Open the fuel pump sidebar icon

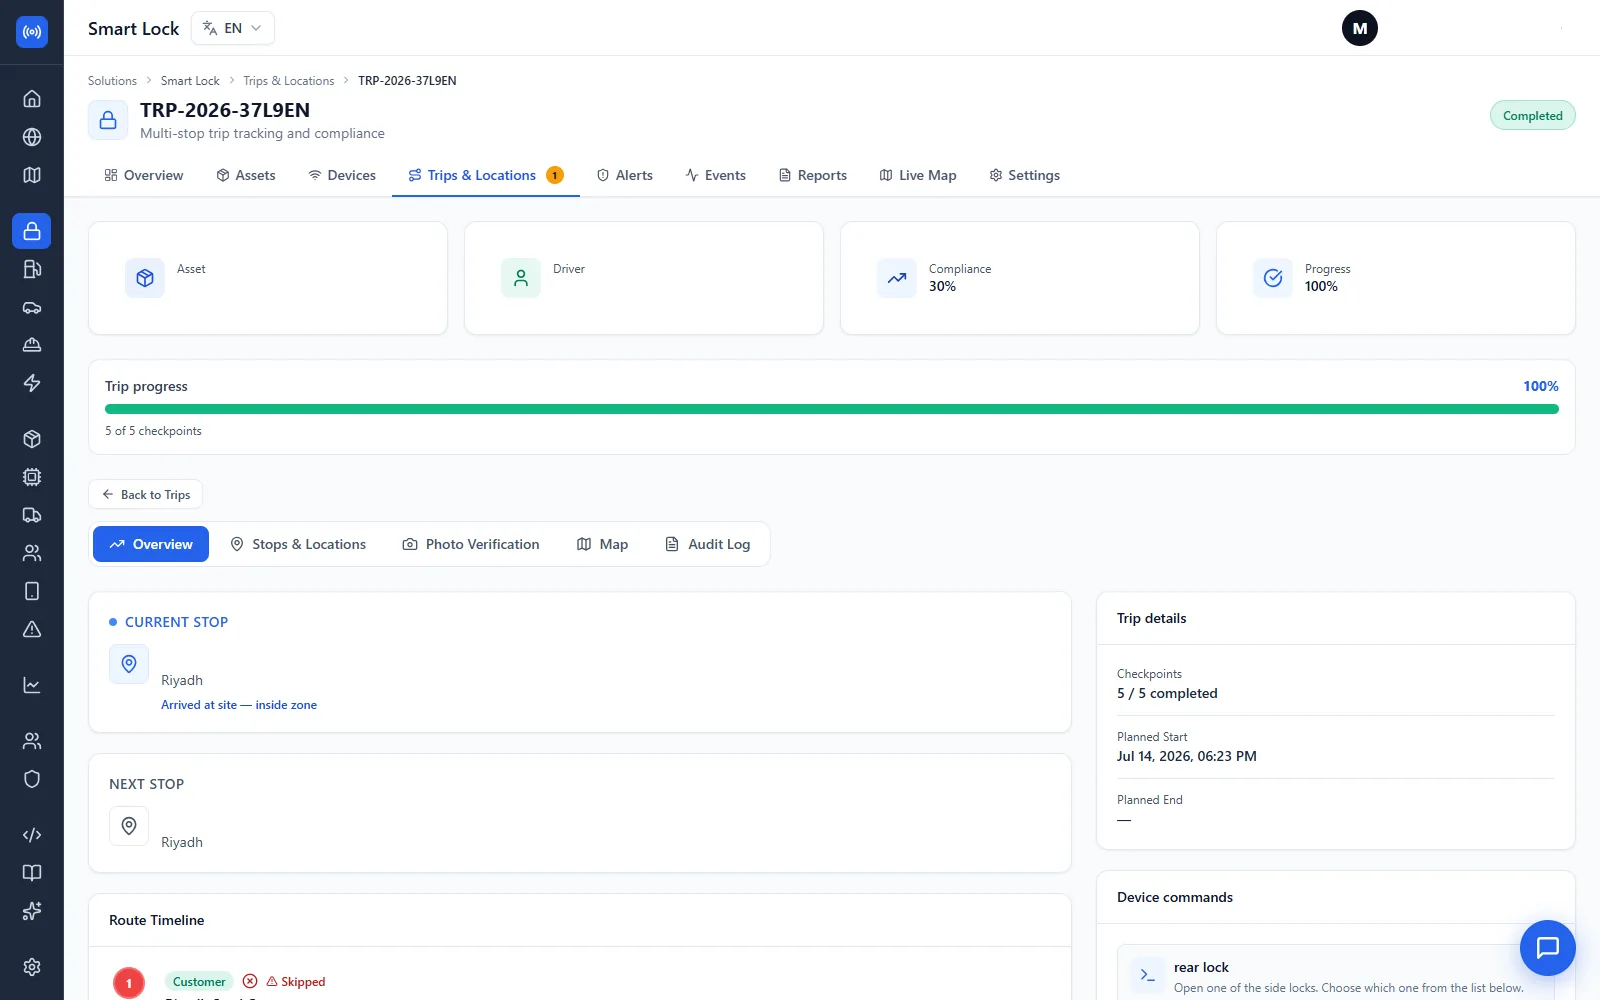click(32, 269)
